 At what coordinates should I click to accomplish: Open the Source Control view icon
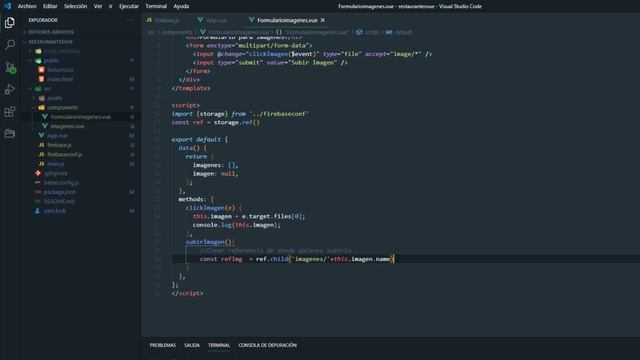(x=10, y=67)
